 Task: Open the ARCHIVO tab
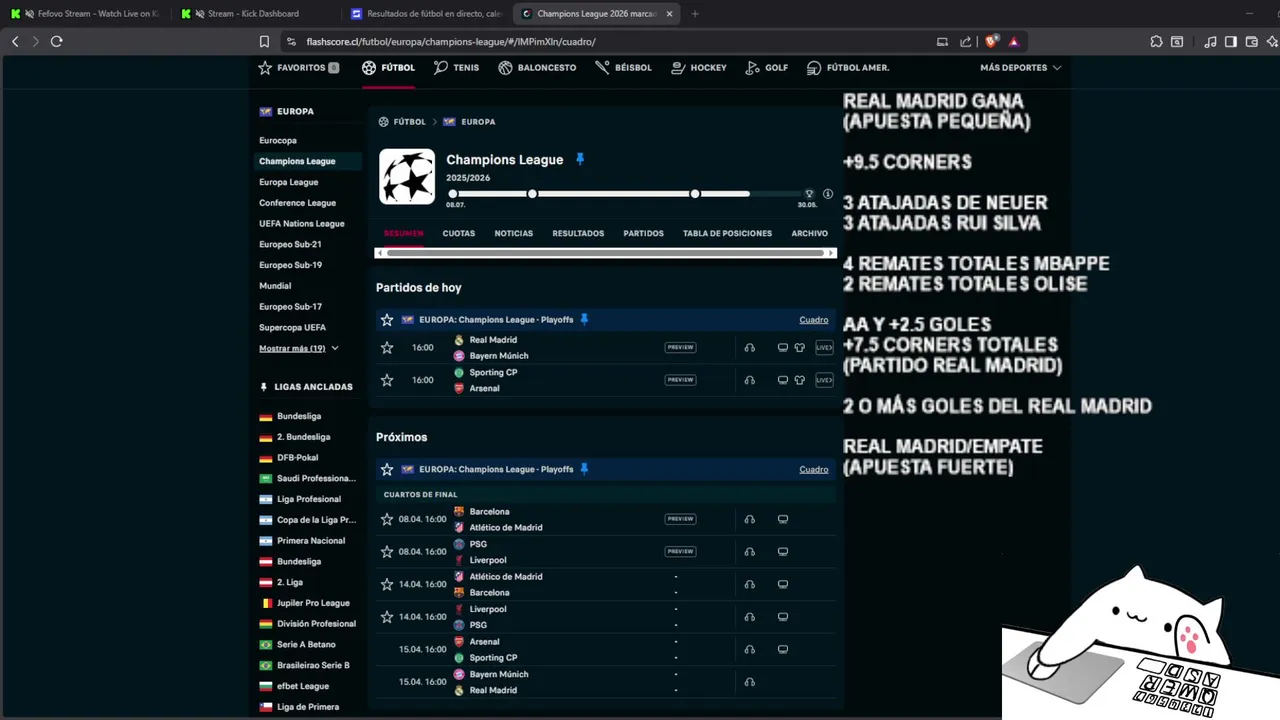point(809,233)
